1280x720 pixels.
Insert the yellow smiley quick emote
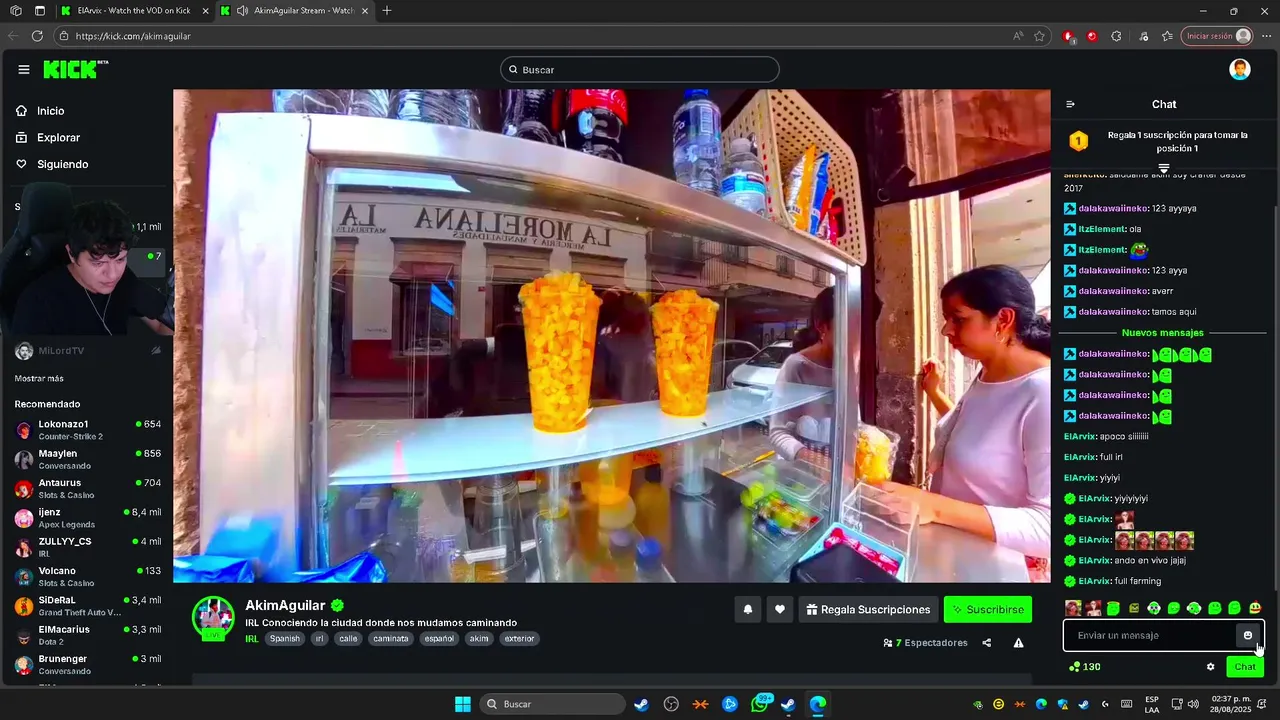pos(1255,608)
